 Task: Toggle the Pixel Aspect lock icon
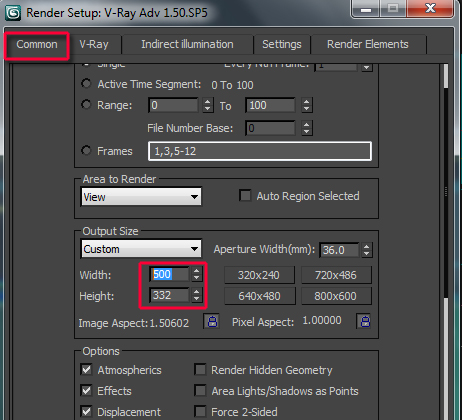(x=364, y=321)
